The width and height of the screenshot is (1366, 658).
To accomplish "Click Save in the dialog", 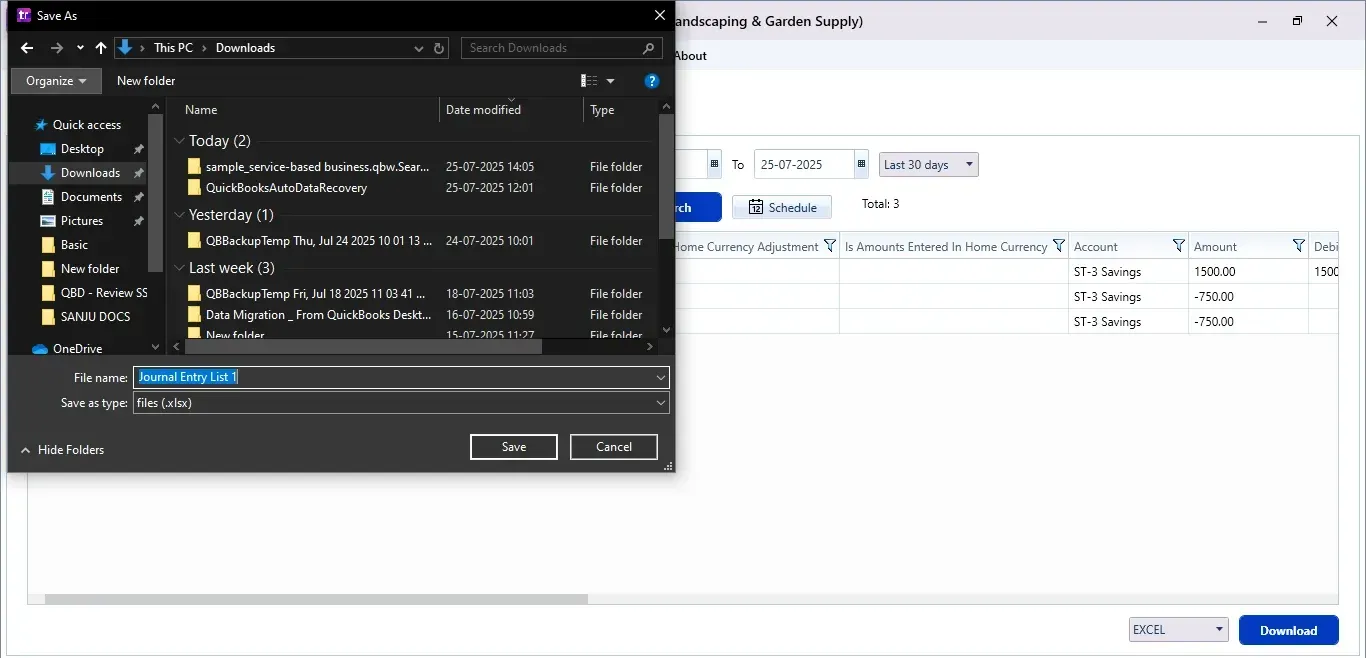I will point(514,447).
